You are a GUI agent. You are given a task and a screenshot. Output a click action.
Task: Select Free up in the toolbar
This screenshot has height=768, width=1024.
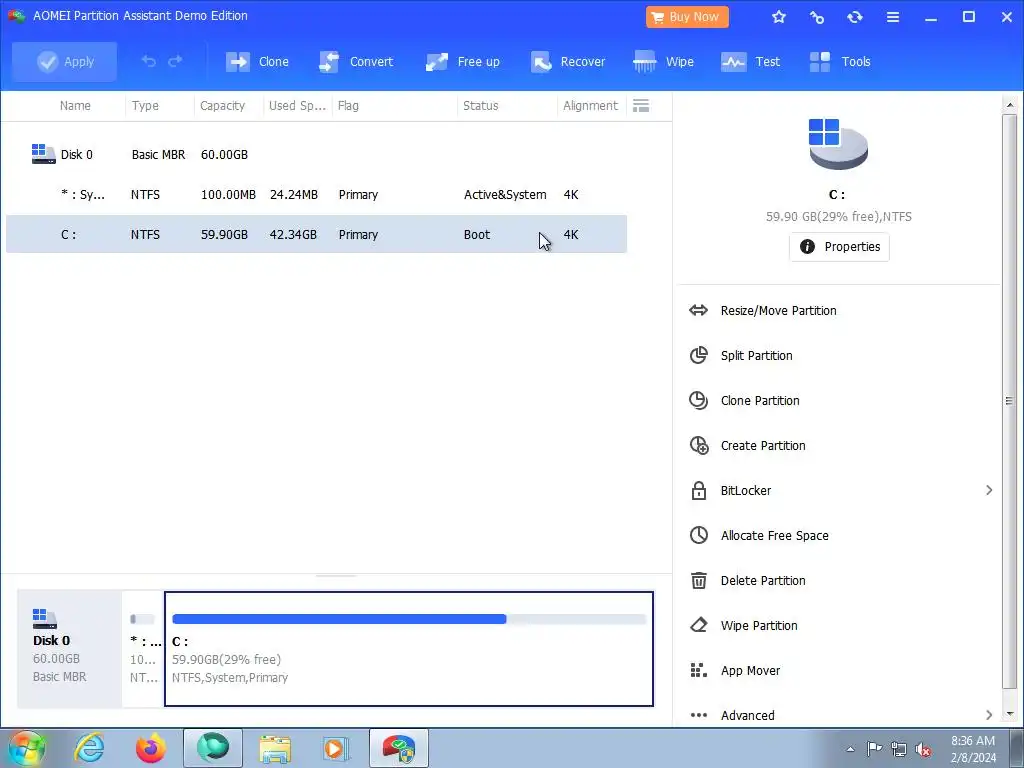pos(462,61)
